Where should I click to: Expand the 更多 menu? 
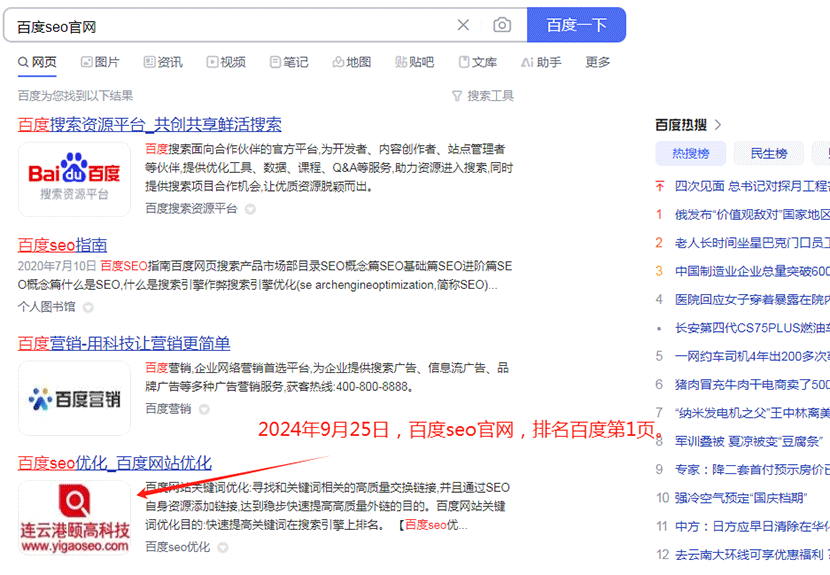pyautogui.click(x=598, y=62)
